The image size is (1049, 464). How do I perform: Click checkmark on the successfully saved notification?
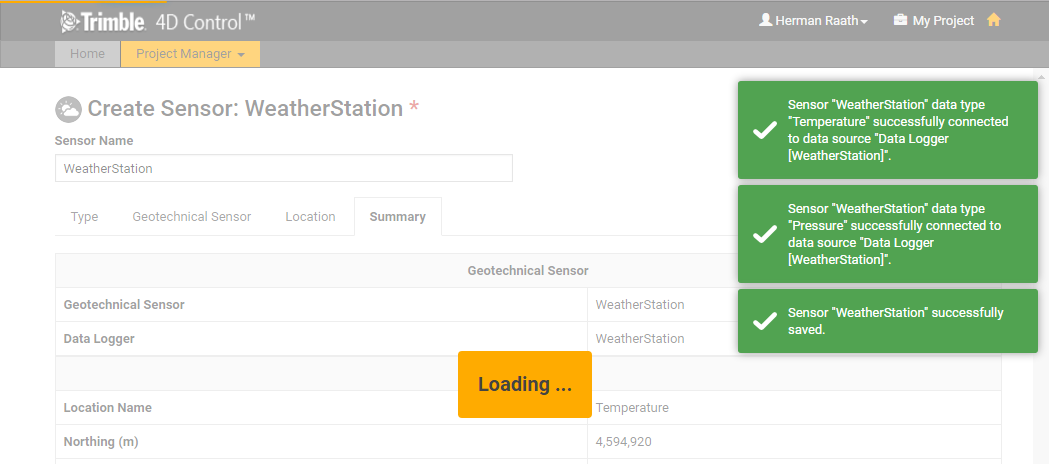[765, 321]
